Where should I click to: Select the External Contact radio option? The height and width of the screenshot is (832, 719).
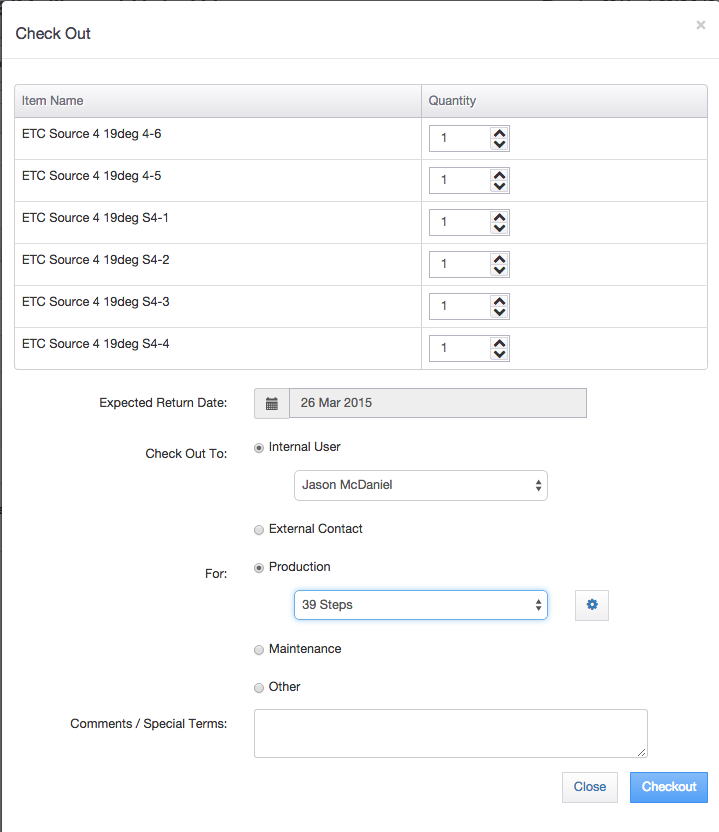259,530
